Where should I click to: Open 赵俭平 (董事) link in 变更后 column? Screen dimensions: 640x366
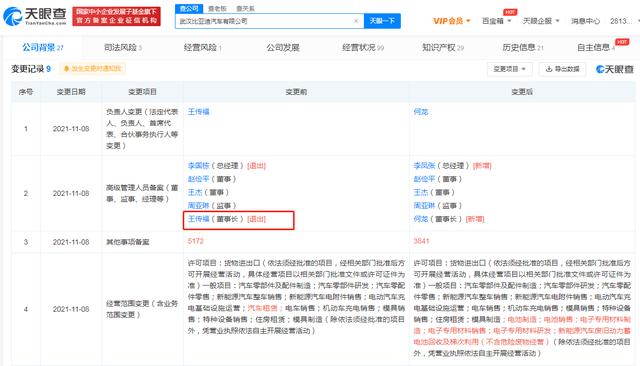[x=424, y=179]
